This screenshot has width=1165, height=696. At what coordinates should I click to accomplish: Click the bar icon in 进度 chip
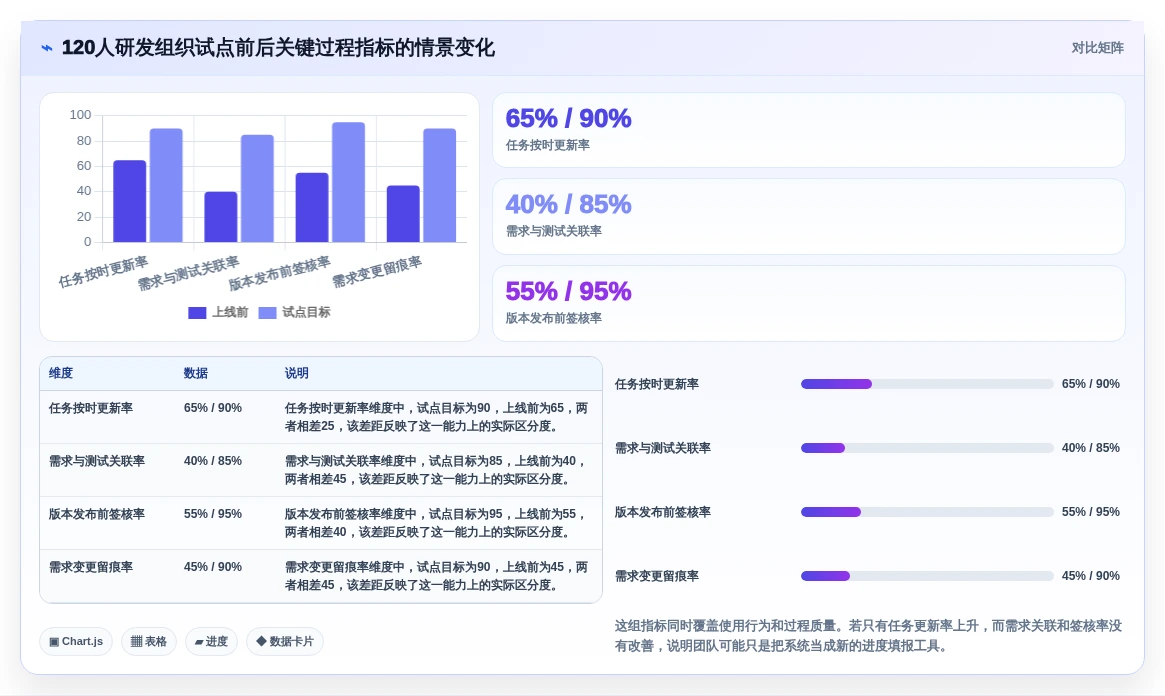point(199,642)
